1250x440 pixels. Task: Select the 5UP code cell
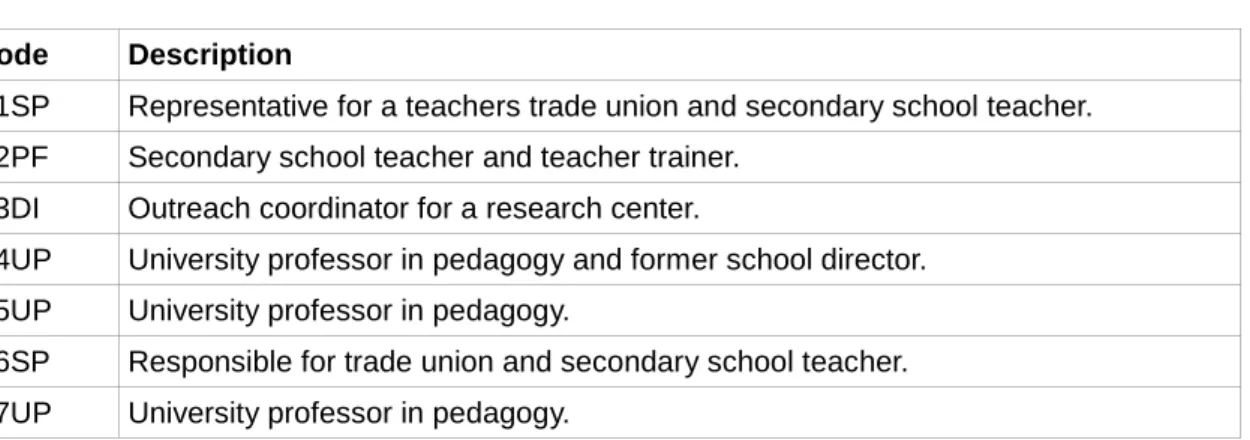pyautogui.click(x=58, y=310)
